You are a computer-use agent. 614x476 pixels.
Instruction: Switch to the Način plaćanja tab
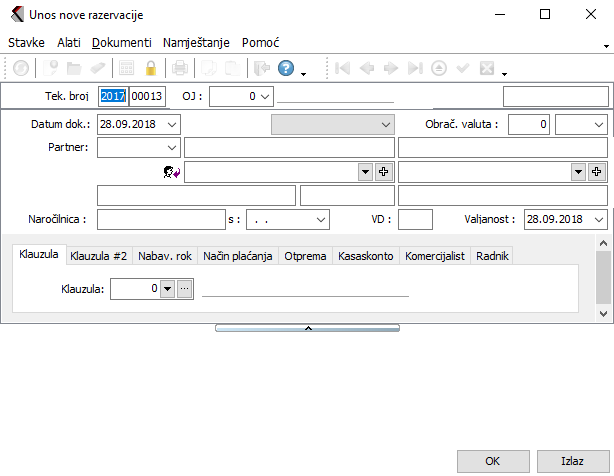coord(237,256)
